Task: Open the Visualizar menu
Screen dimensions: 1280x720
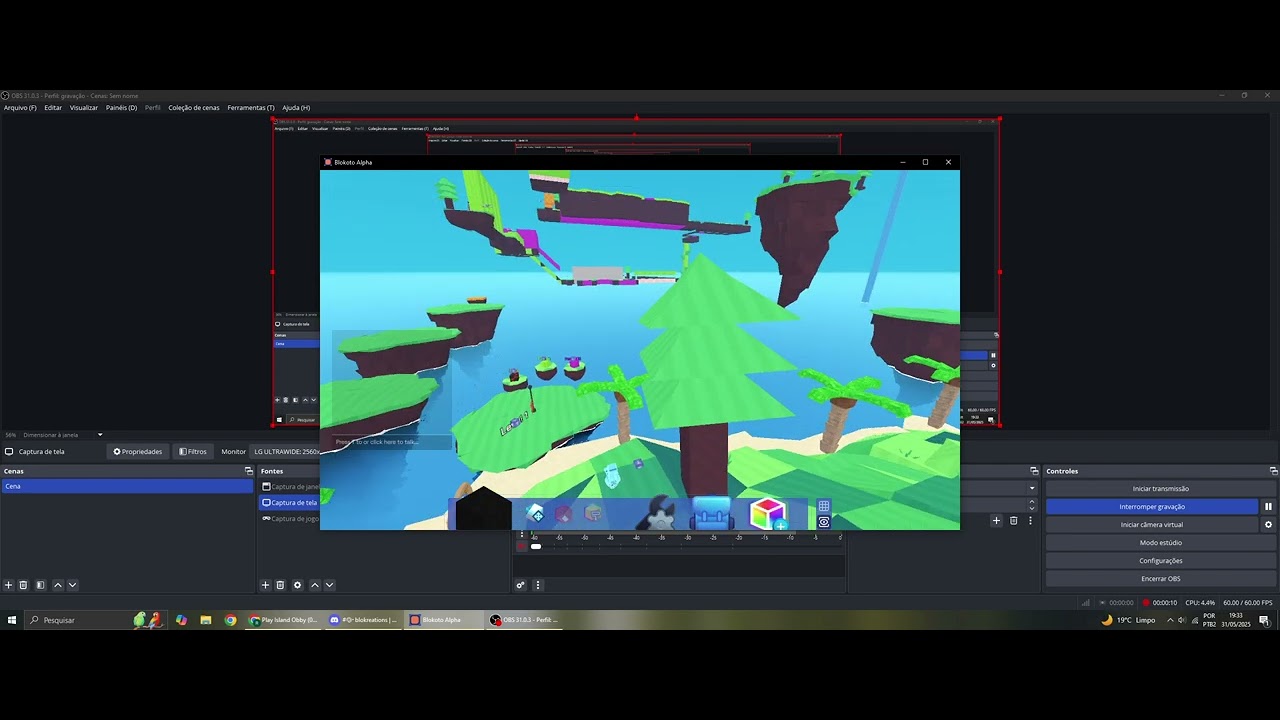Action: [x=84, y=108]
